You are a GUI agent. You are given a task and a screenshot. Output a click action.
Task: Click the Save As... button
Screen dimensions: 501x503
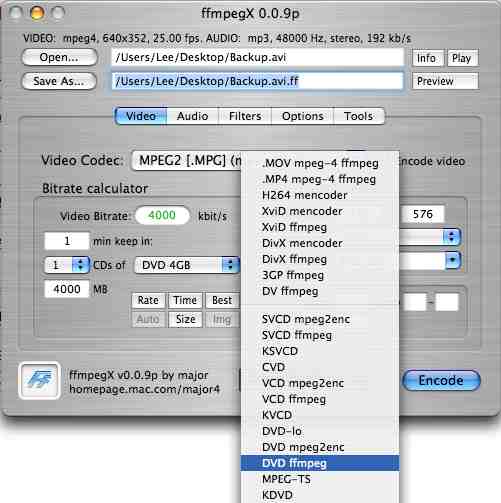(59, 81)
